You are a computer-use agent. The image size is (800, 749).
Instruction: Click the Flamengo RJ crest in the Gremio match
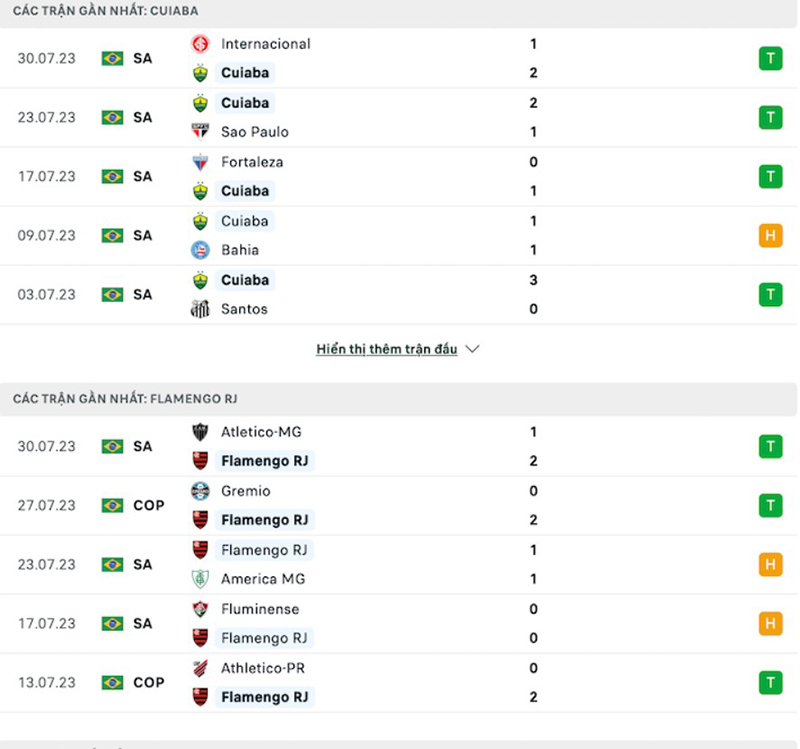pos(199,520)
